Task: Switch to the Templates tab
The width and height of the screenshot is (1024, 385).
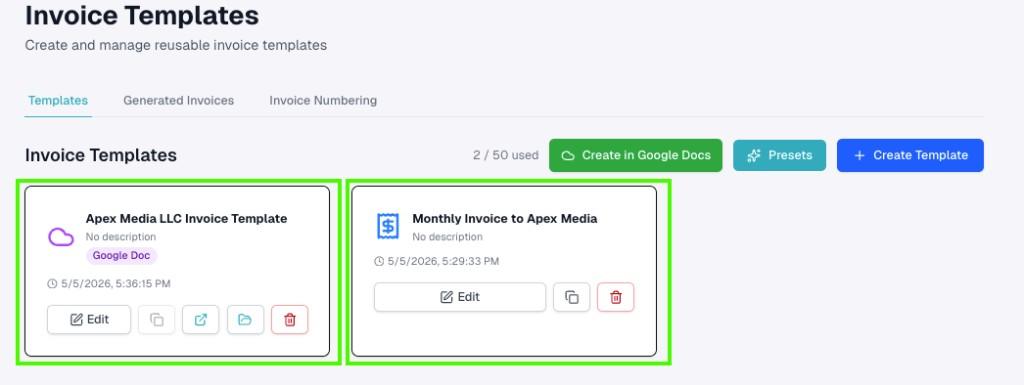Action: pyautogui.click(x=58, y=100)
